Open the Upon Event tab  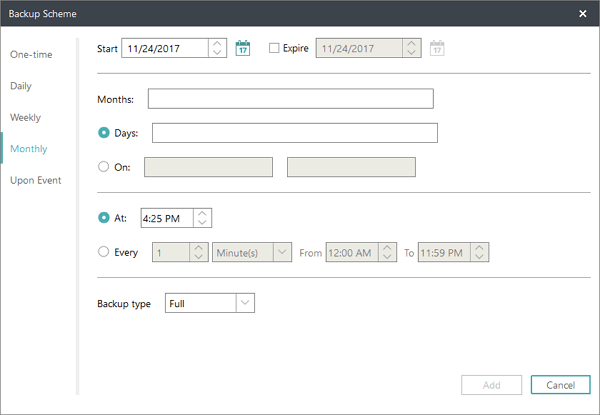click(x=36, y=180)
